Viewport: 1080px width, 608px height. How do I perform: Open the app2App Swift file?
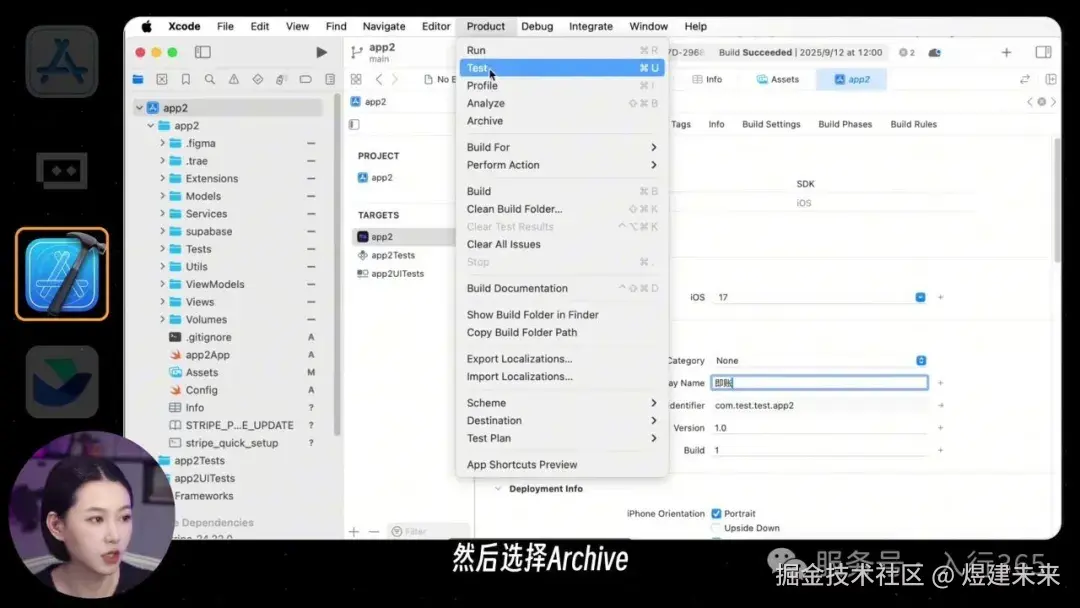207,355
